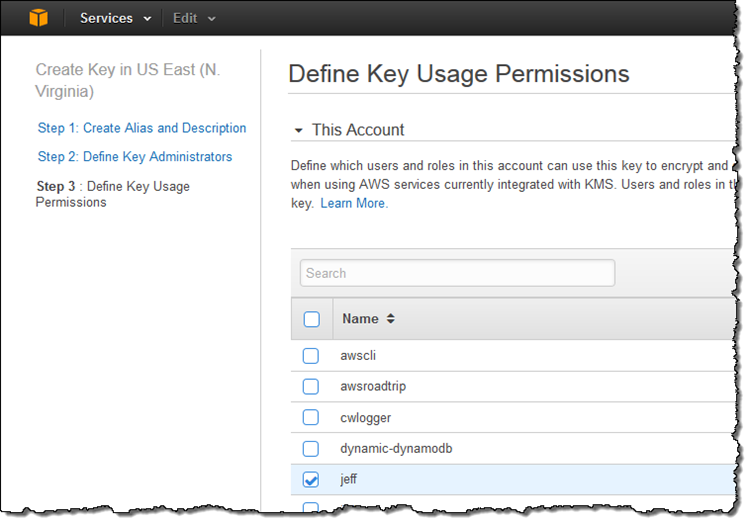Click the Name column header
Image resolution: width=750 pixels, height=523 pixels.
(360, 319)
